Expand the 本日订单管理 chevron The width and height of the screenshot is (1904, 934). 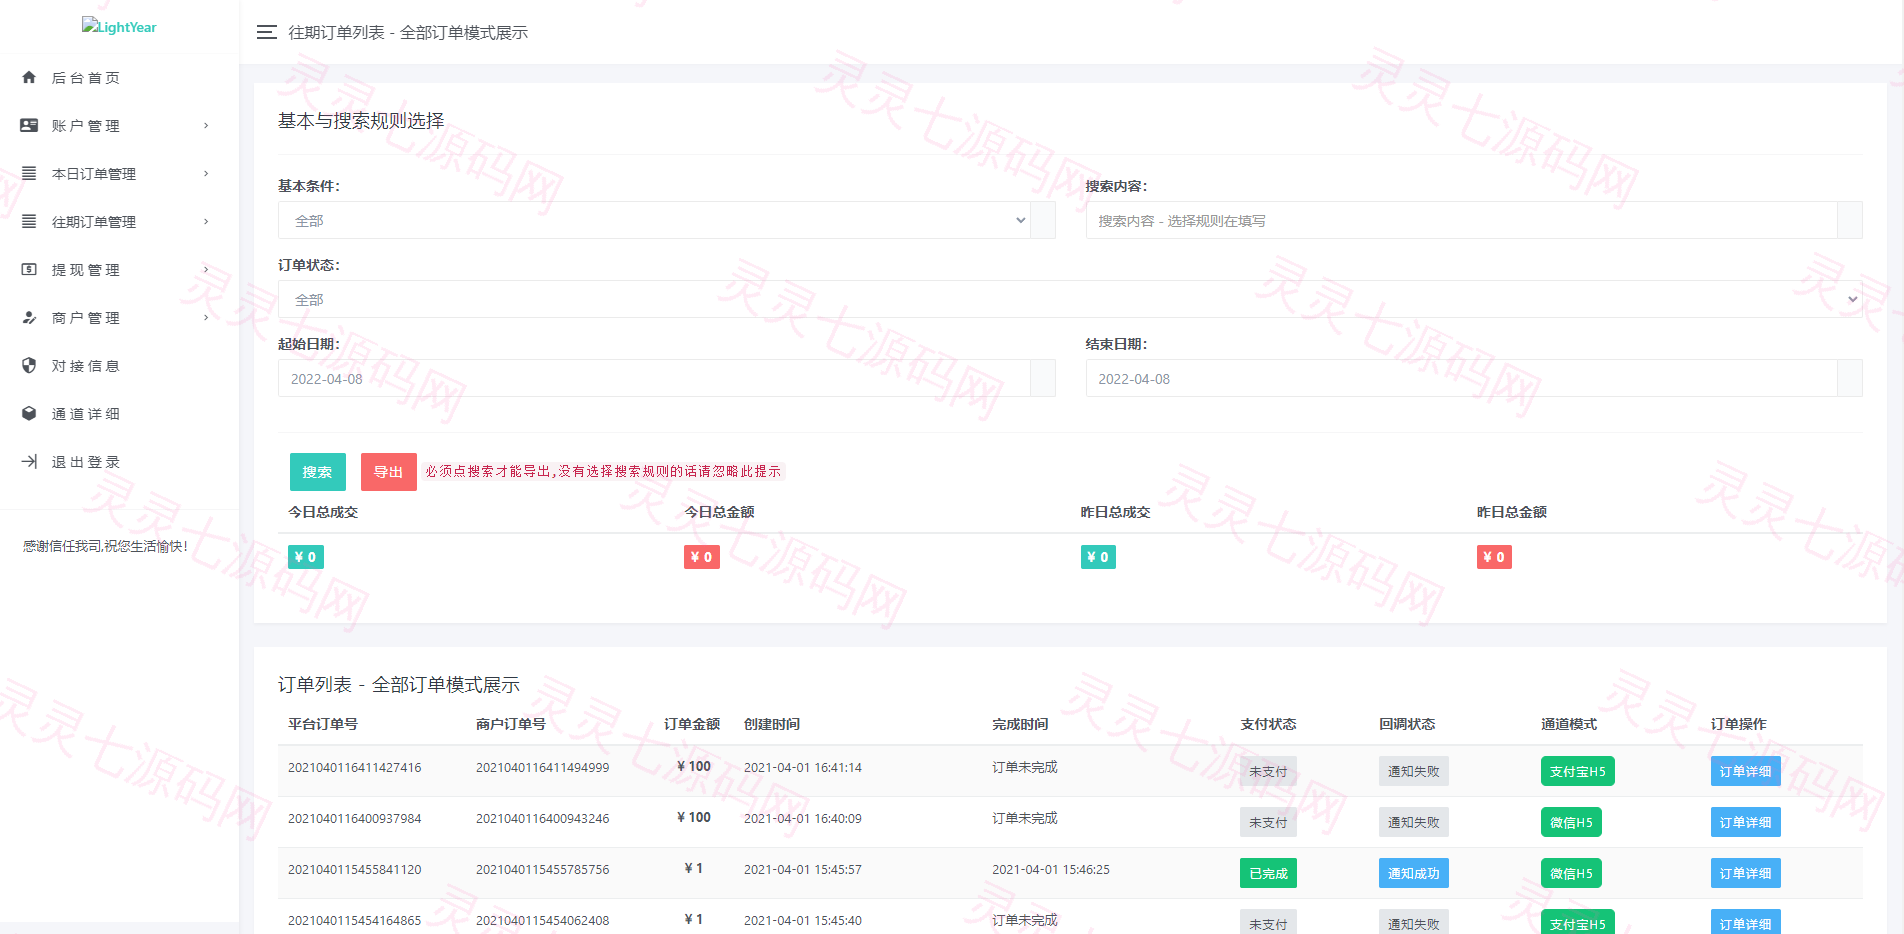[x=206, y=173]
